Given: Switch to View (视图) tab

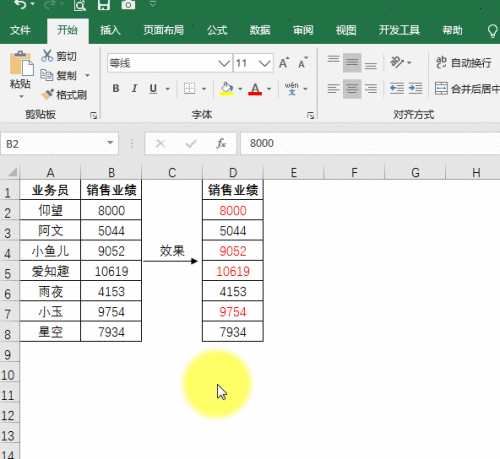Looking at the screenshot, I should coord(346,30).
